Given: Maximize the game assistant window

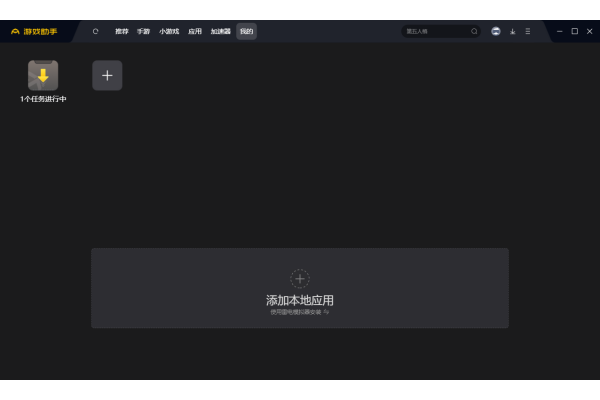Looking at the screenshot, I should [x=575, y=31].
